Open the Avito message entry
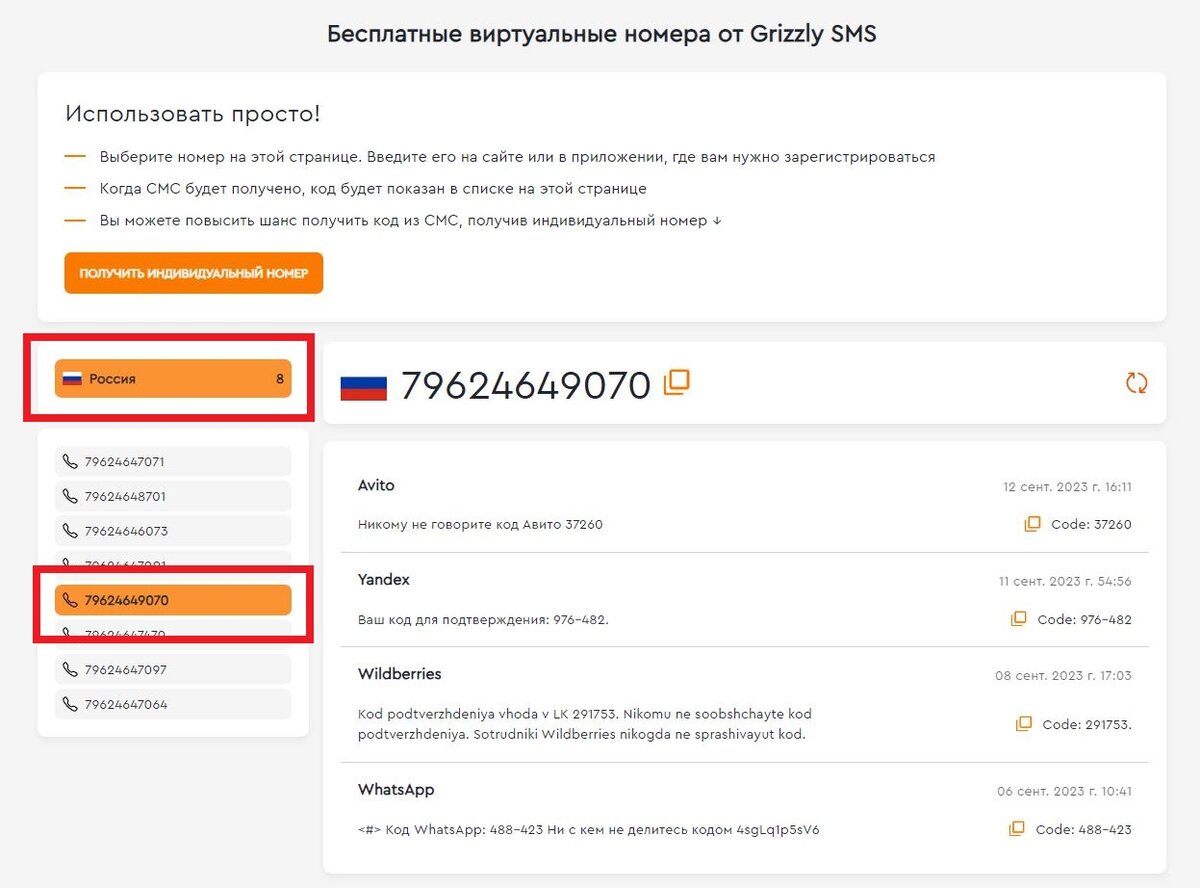Viewport: 1200px width, 888px height. coord(745,505)
